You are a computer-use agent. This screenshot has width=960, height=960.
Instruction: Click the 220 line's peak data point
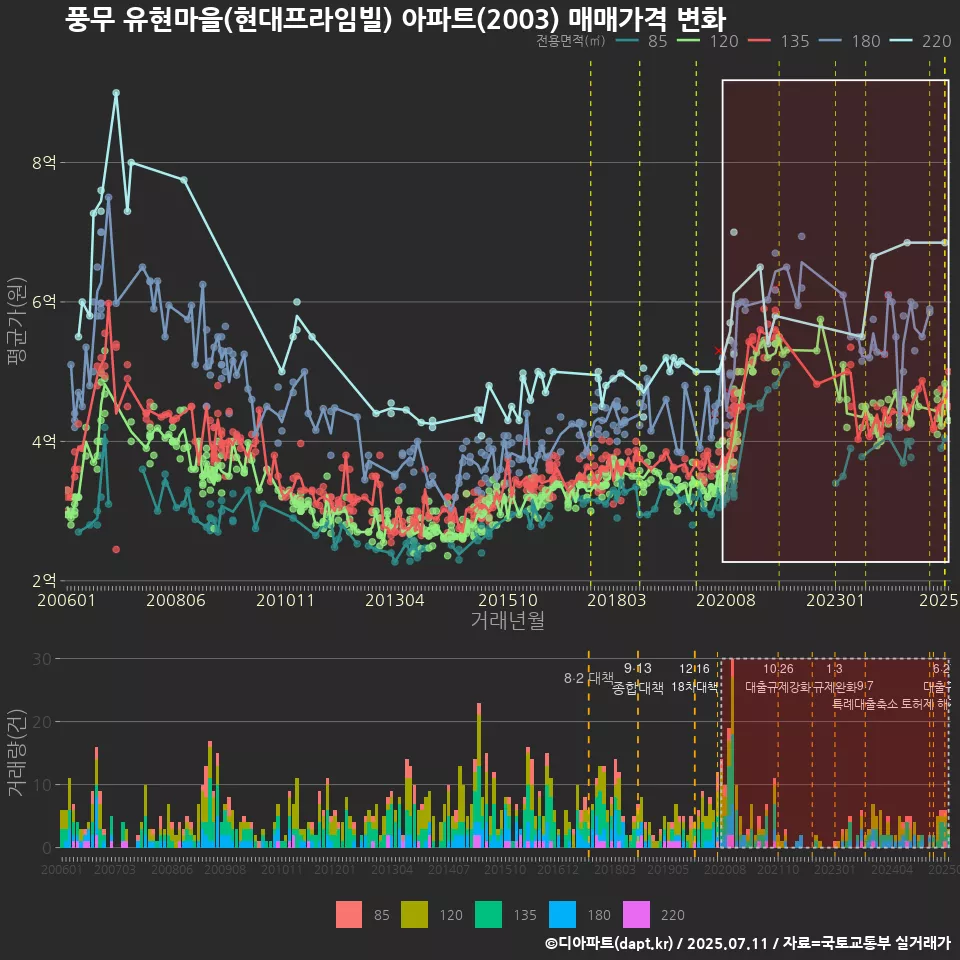pyautogui.click(x=116, y=93)
